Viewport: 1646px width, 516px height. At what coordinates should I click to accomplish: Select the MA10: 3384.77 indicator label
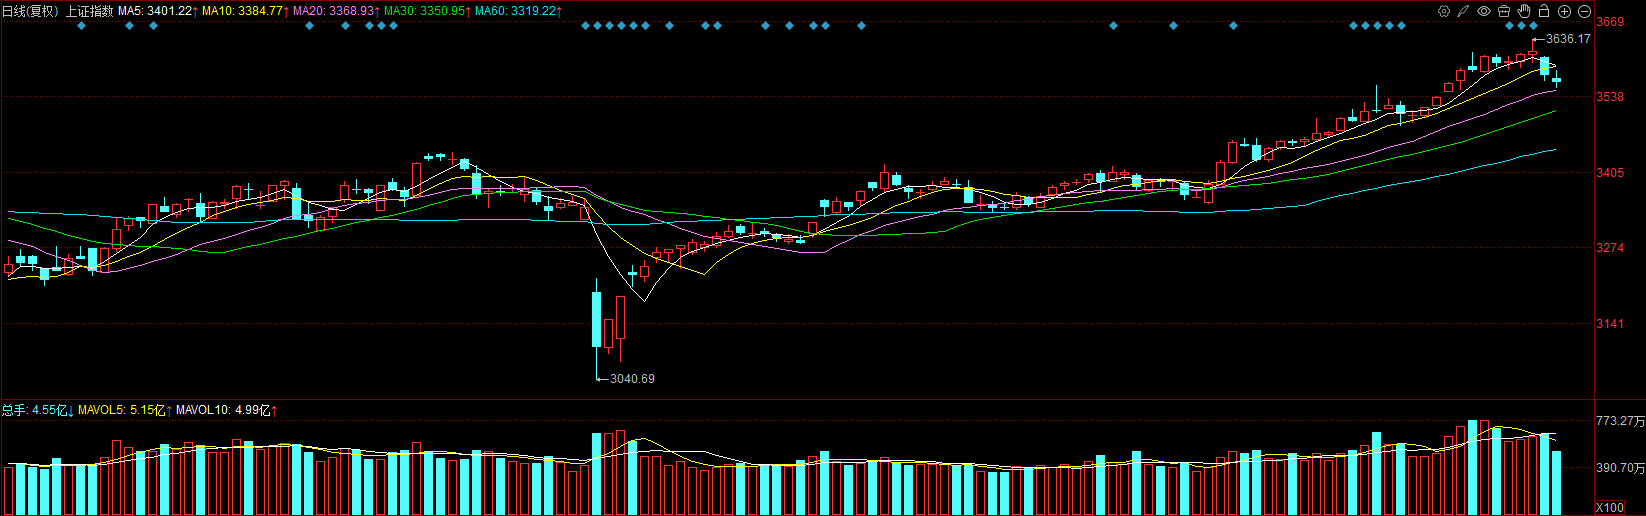click(243, 11)
